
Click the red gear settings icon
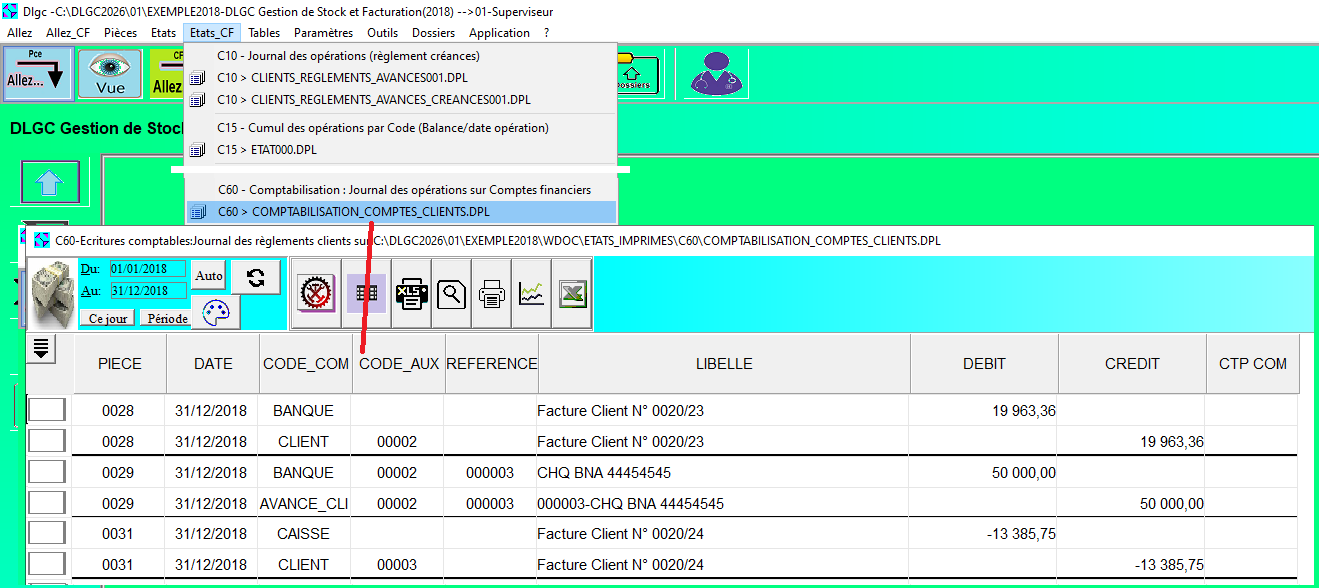tap(316, 293)
